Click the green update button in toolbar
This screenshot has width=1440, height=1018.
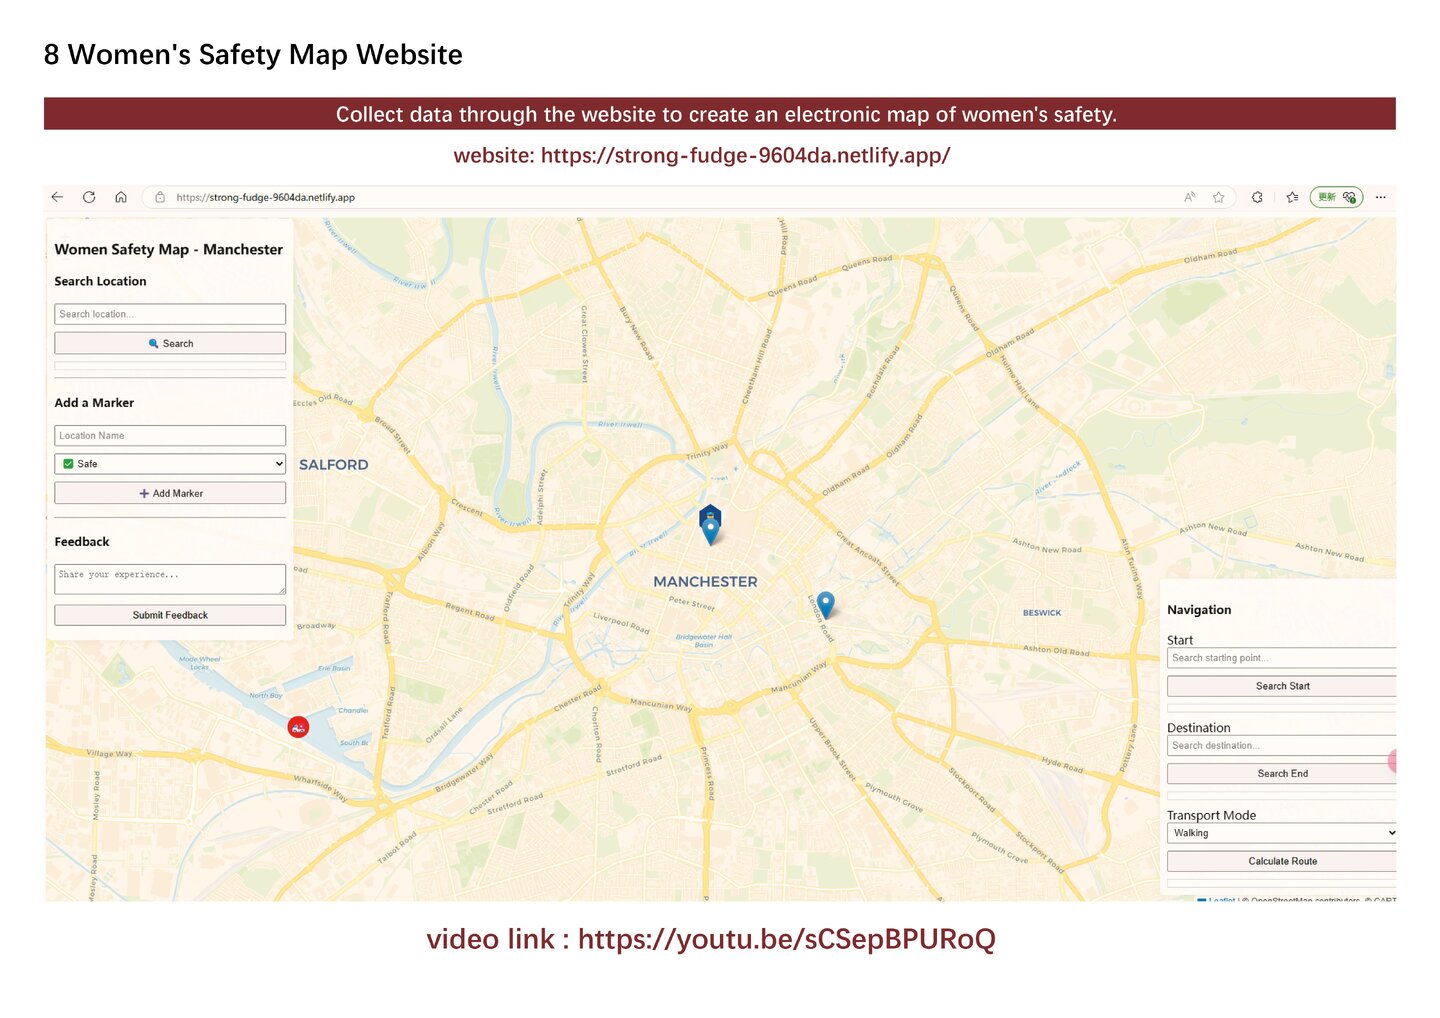pyautogui.click(x=1336, y=197)
